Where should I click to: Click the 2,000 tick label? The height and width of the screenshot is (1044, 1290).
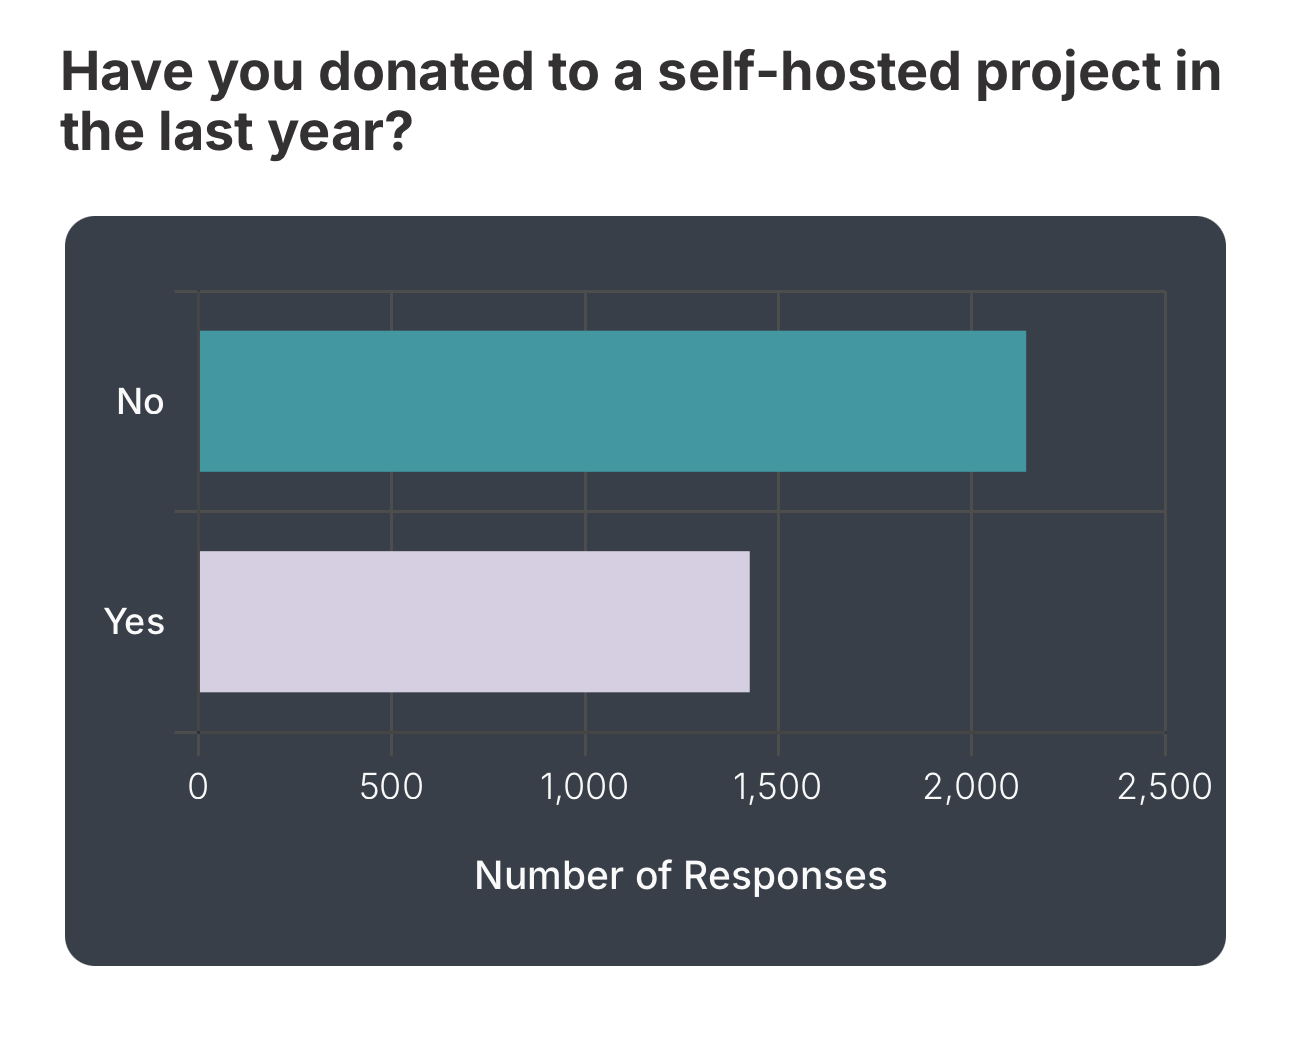click(x=971, y=787)
